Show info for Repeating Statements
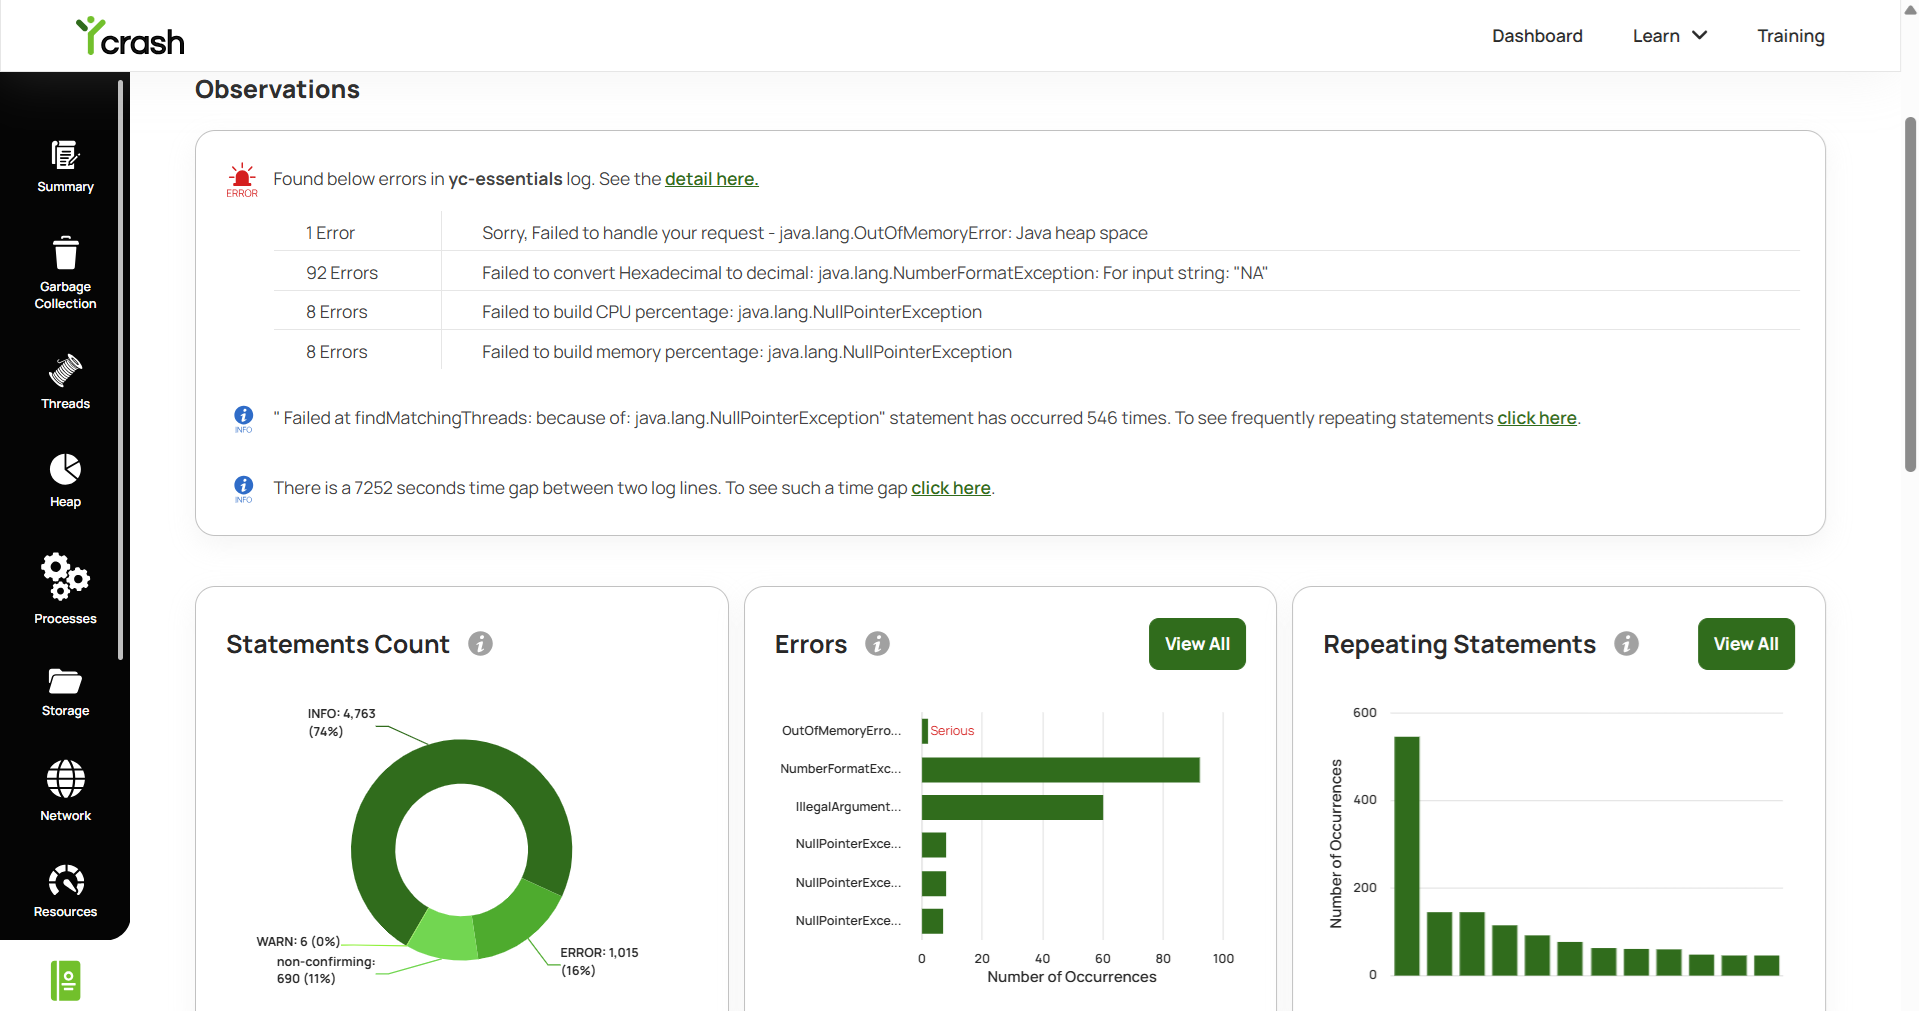Viewport: 1919px width, 1011px height. (1627, 644)
